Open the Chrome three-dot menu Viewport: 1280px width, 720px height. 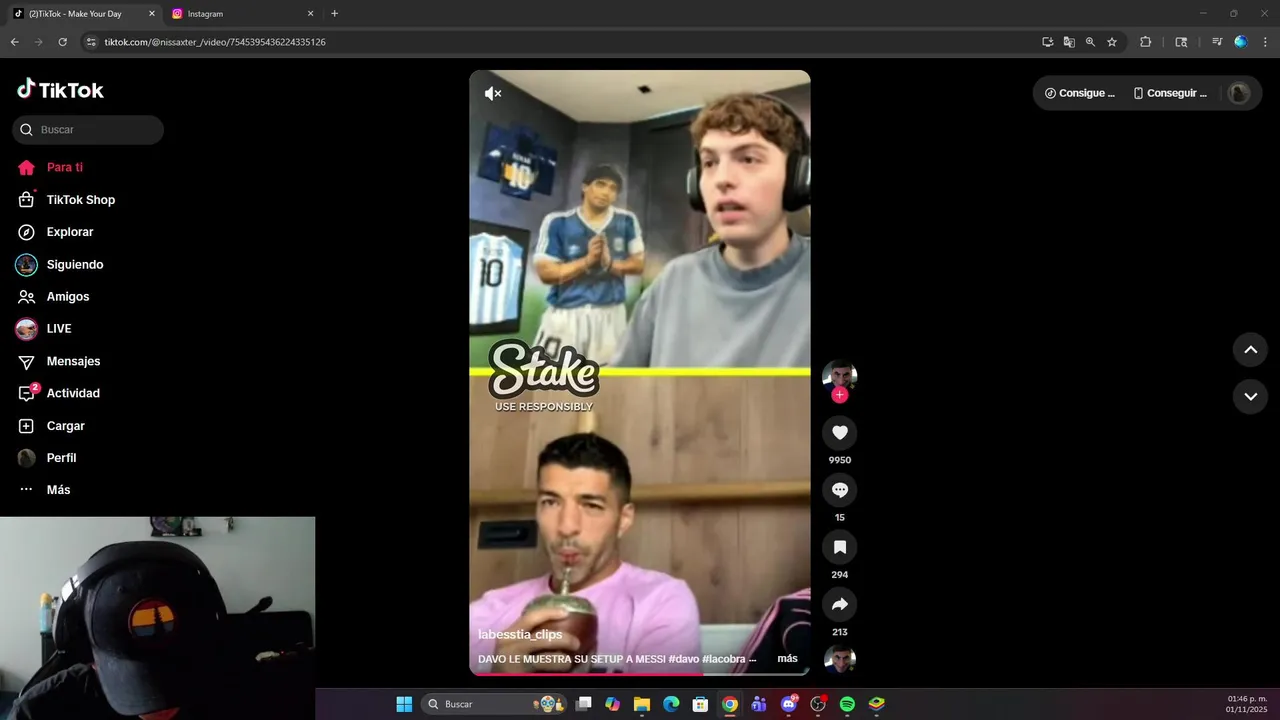pos(1266,42)
